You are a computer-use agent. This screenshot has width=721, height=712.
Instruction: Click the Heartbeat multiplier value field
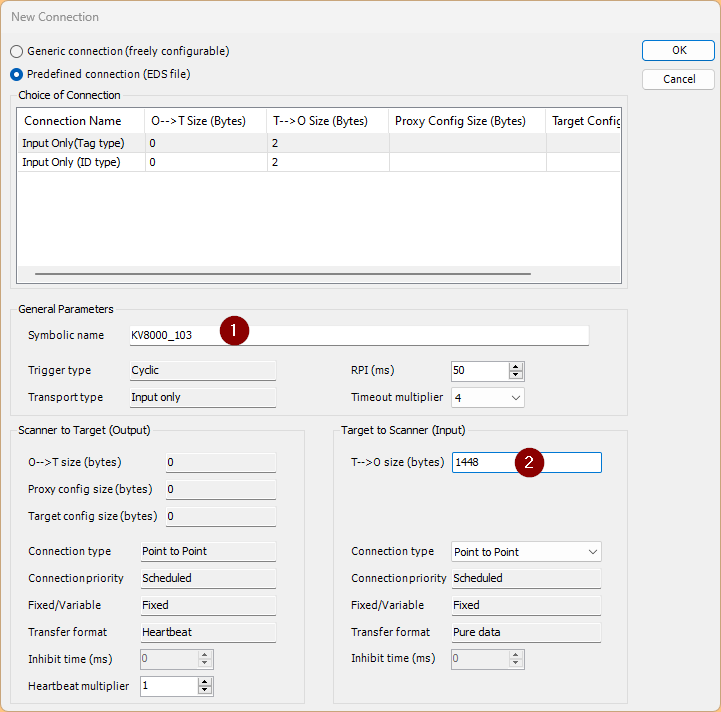click(169, 686)
